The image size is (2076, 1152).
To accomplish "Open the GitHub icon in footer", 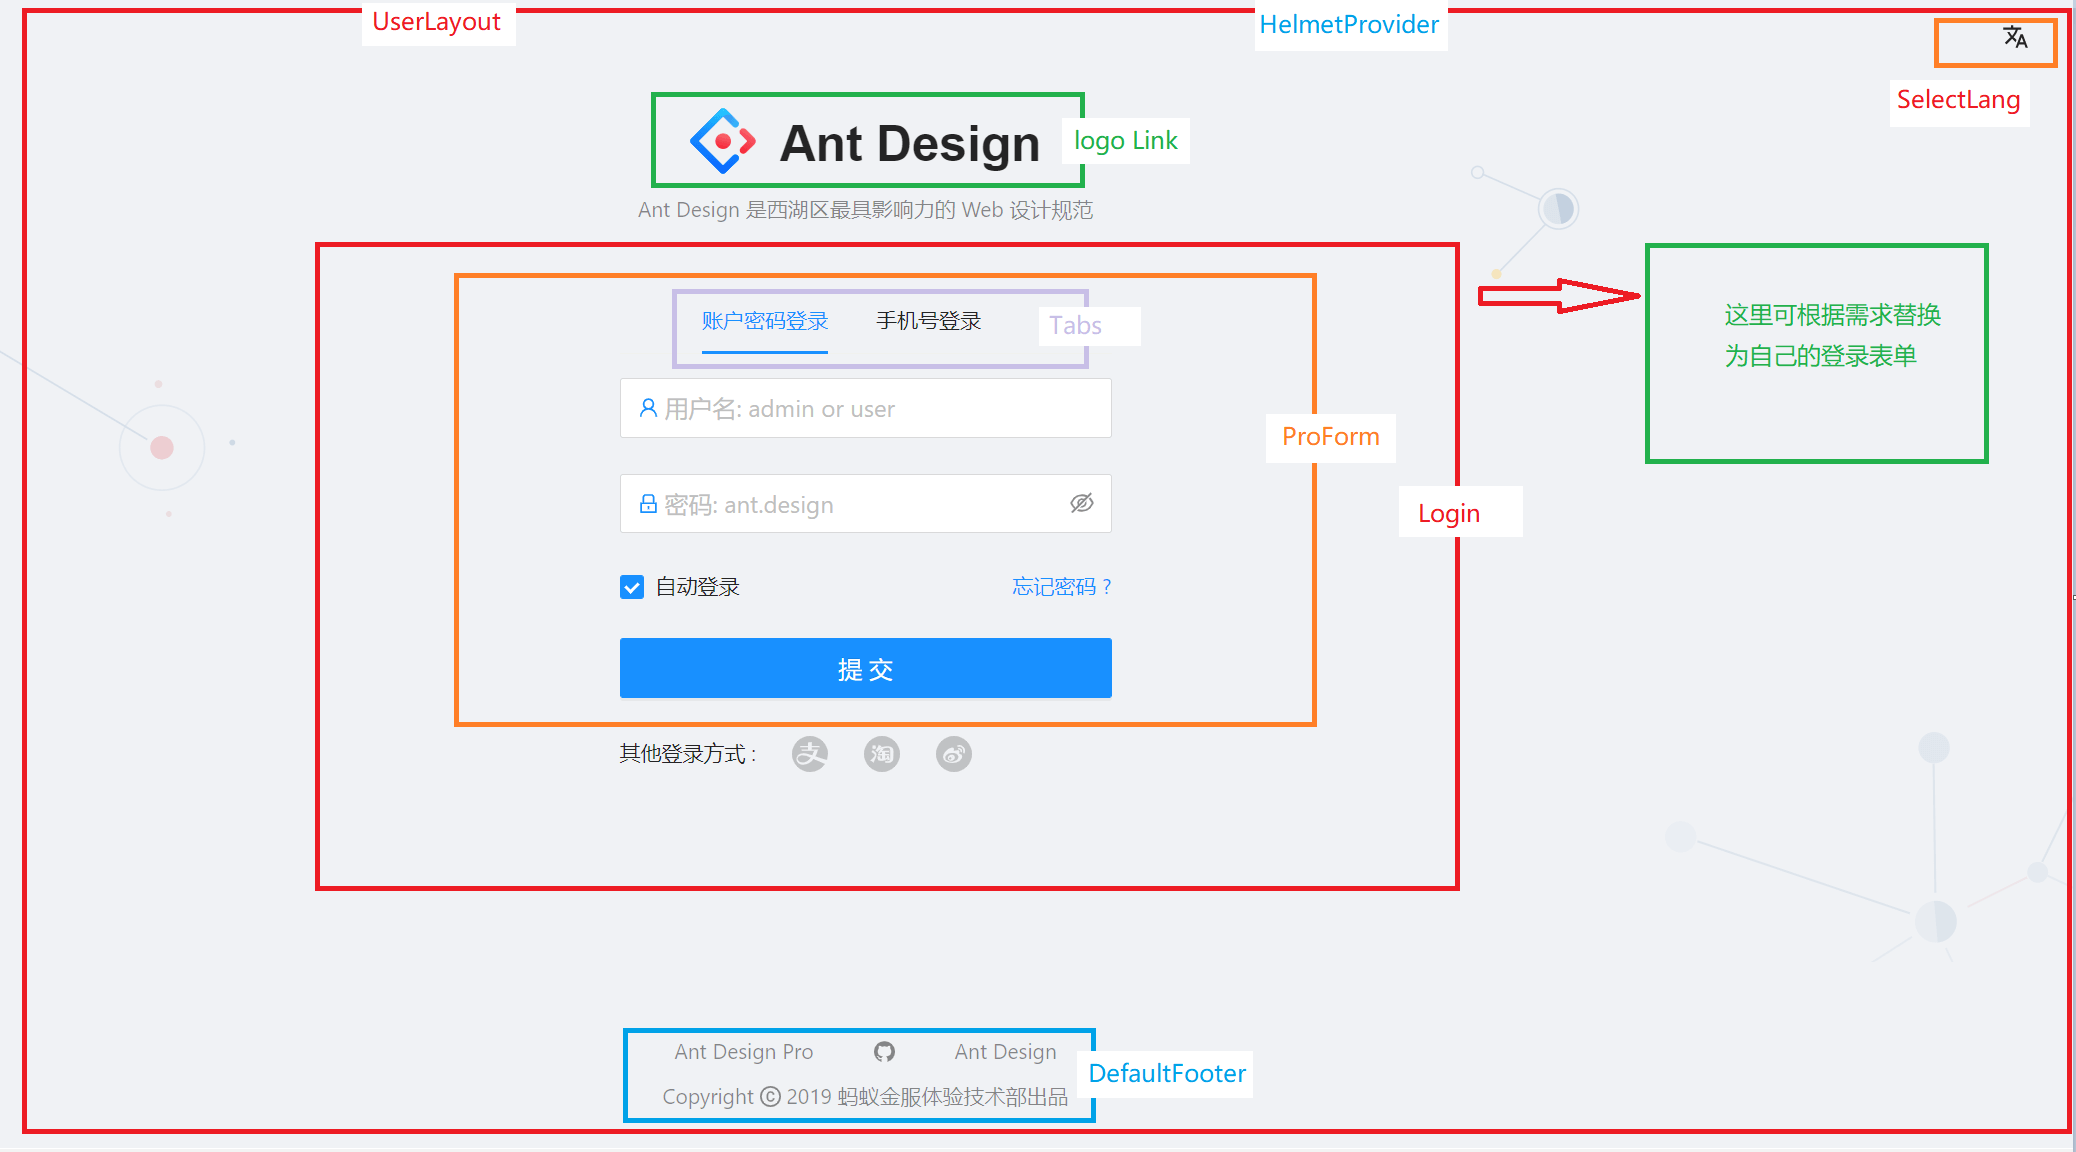I will click(884, 1052).
